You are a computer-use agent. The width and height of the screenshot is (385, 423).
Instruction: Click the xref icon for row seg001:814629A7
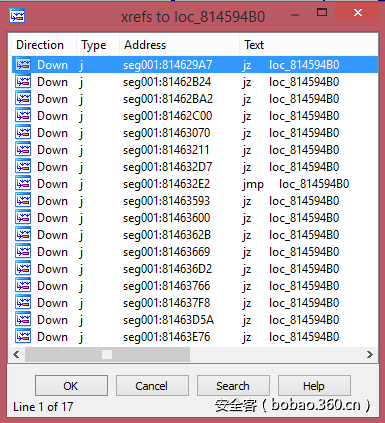point(23,65)
